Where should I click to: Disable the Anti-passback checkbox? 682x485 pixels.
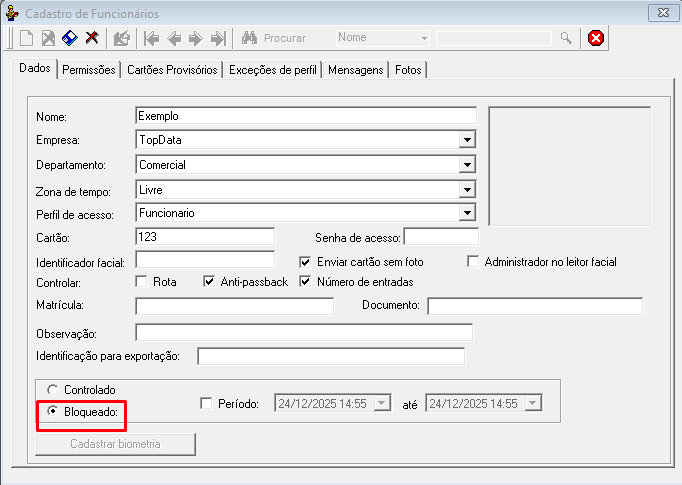click(x=209, y=282)
